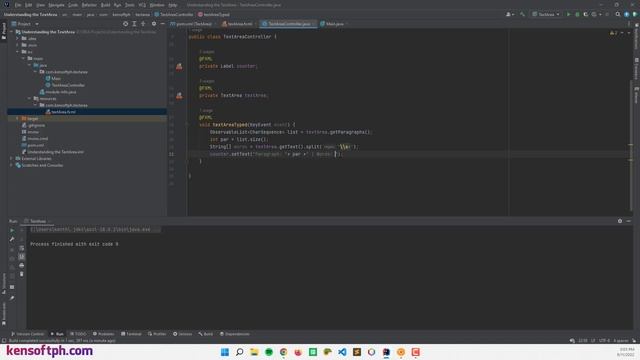The image size is (640, 360).
Task: Open the TextArea run configuration dropdown
Action: coord(546,14)
